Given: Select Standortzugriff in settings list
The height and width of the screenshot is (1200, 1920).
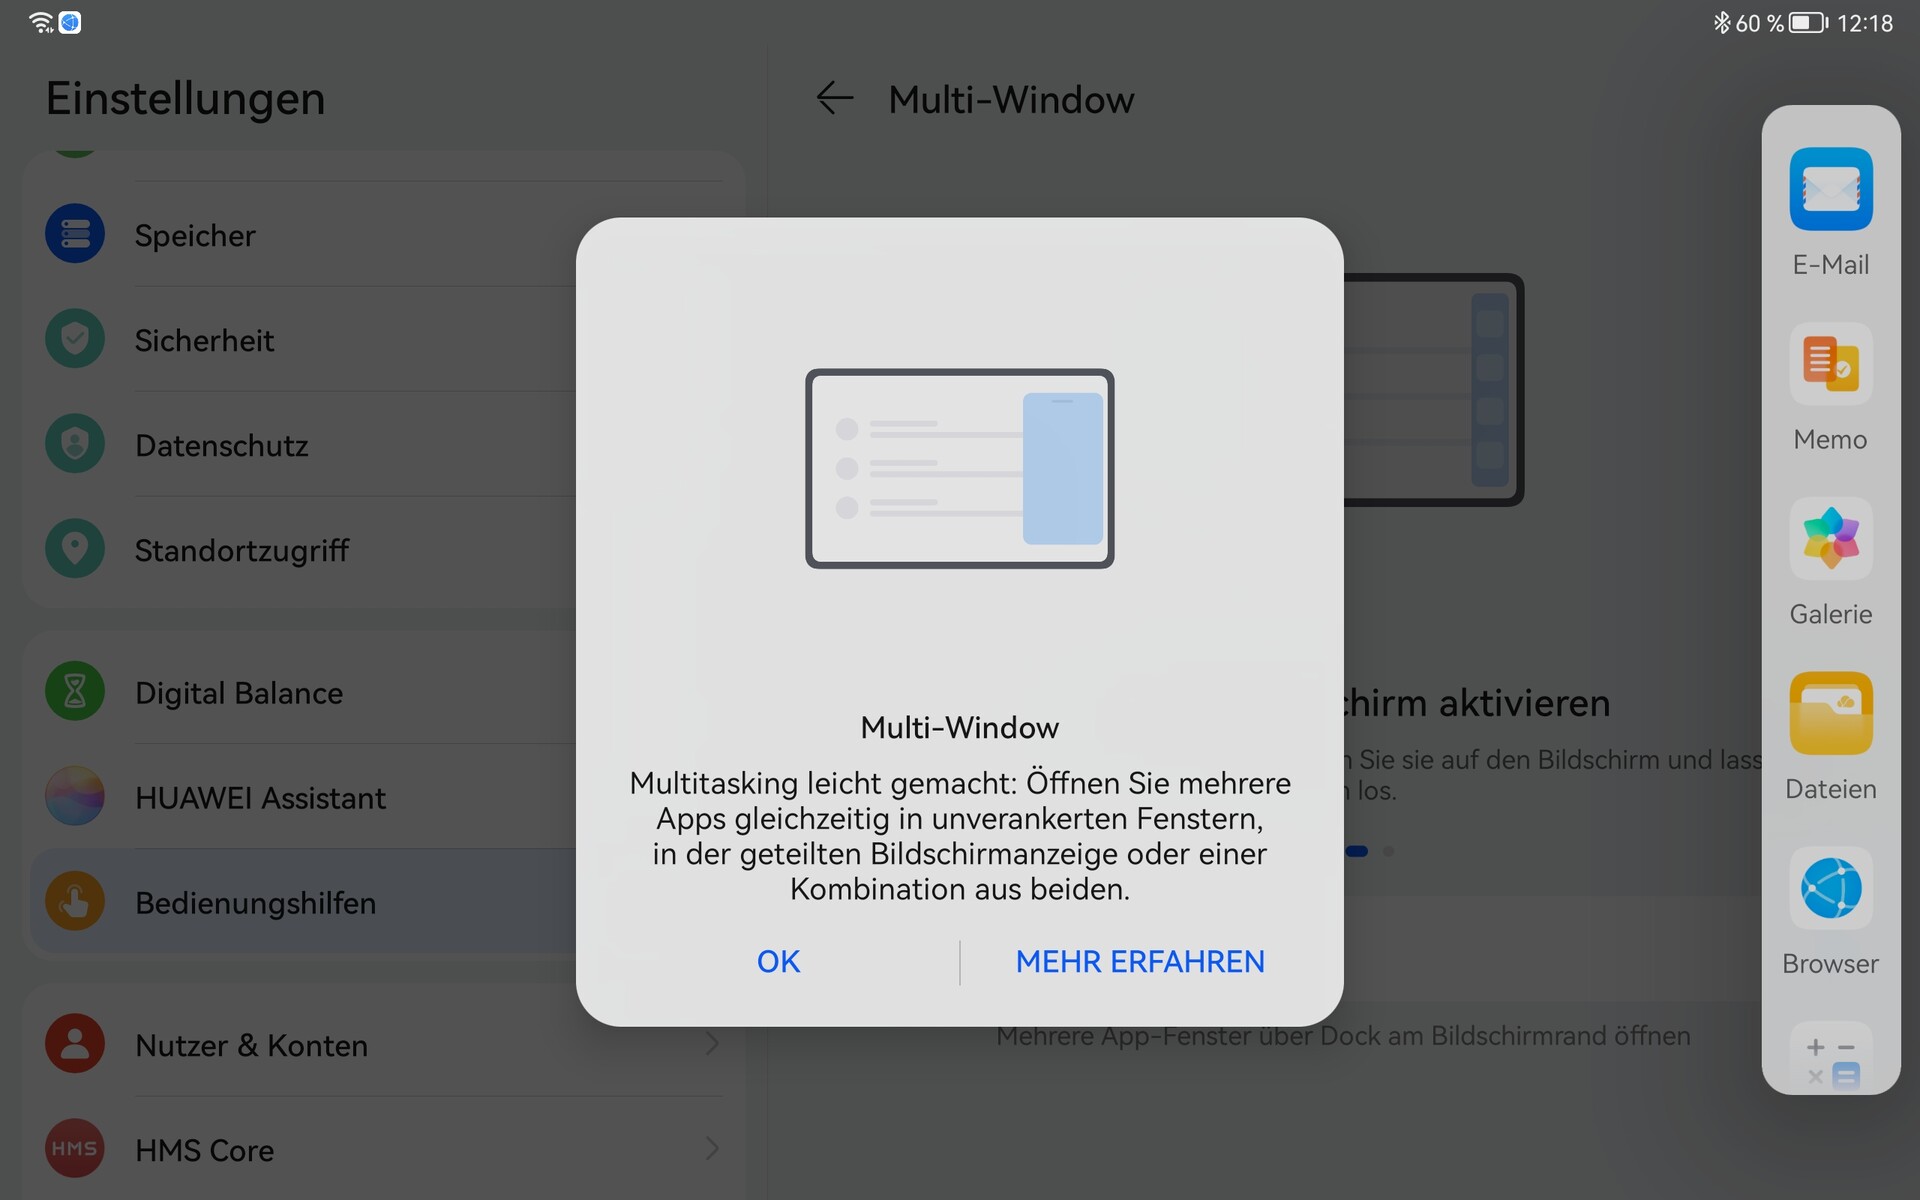Looking at the screenshot, I should 241,550.
